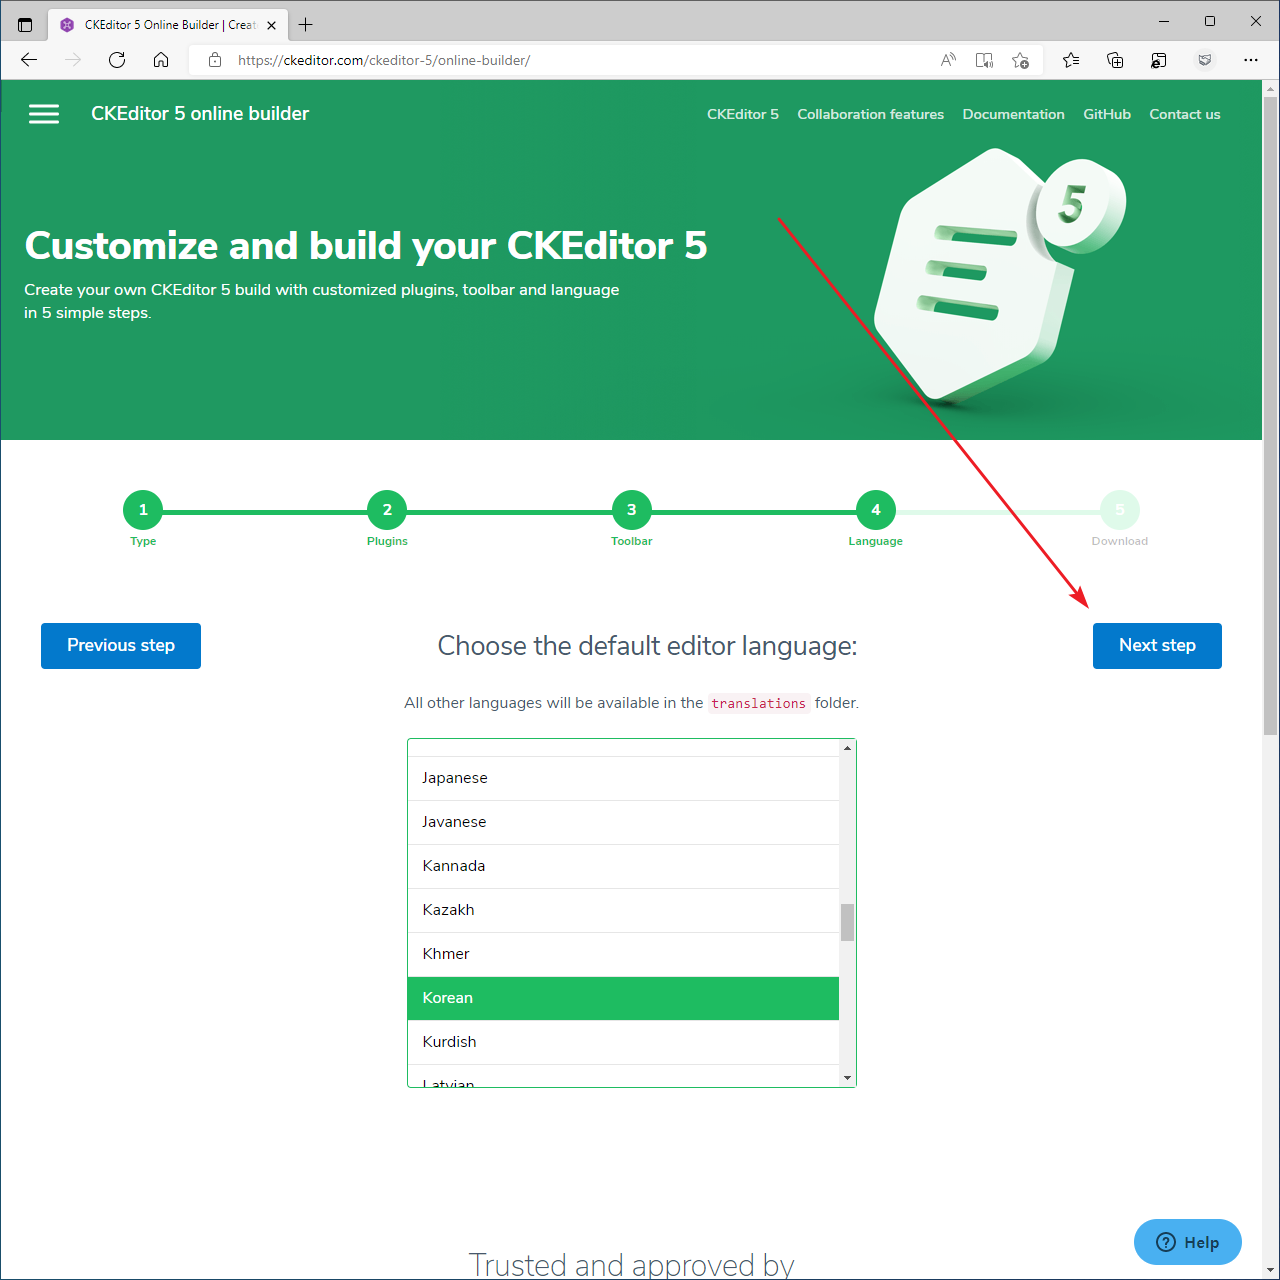Image resolution: width=1280 pixels, height=1280 pixels.
Task: Pick Khmer from the language list
Action: coord(623,954)
